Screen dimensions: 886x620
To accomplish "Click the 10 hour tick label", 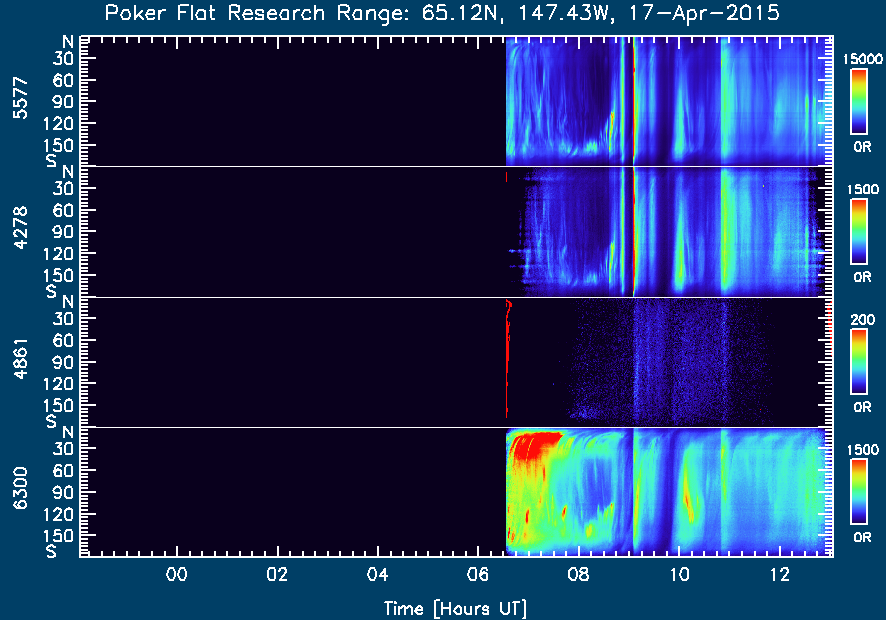I will 679,575.
